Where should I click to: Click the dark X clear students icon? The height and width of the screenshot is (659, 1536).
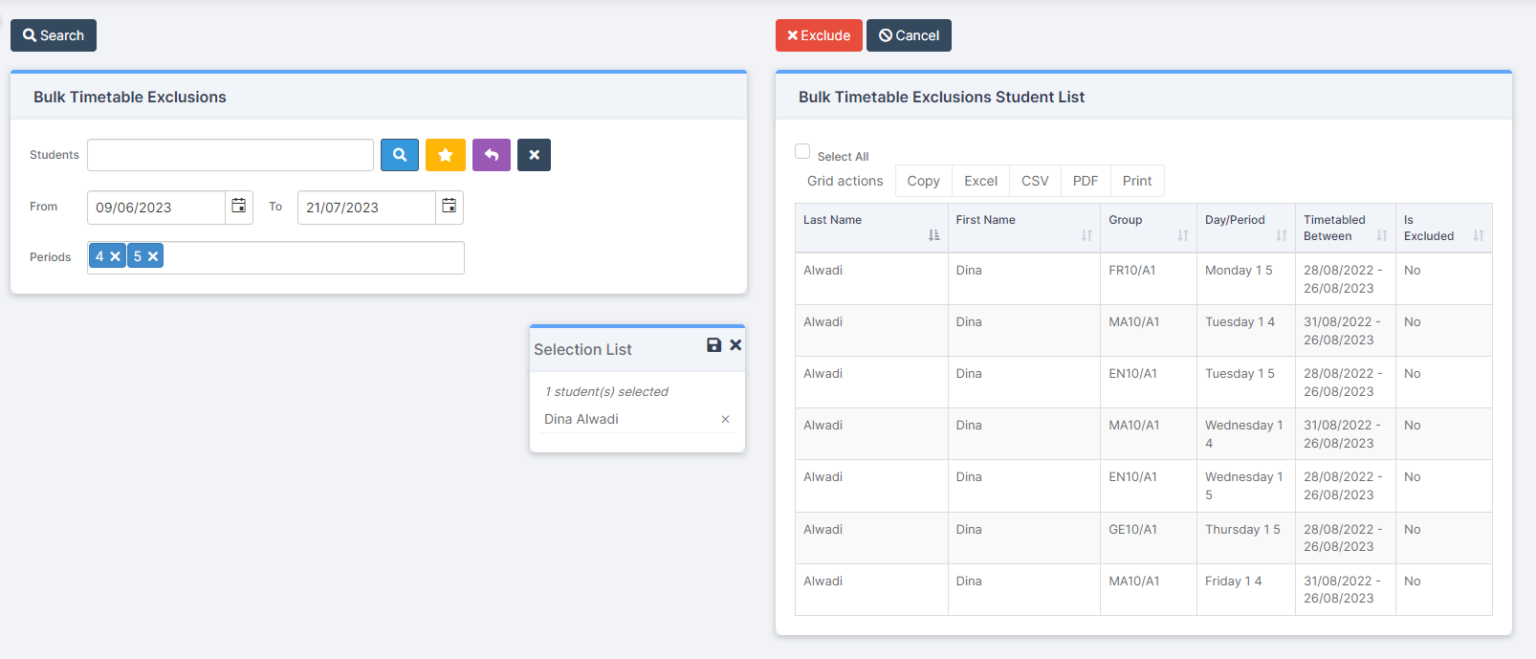[534, 155]
